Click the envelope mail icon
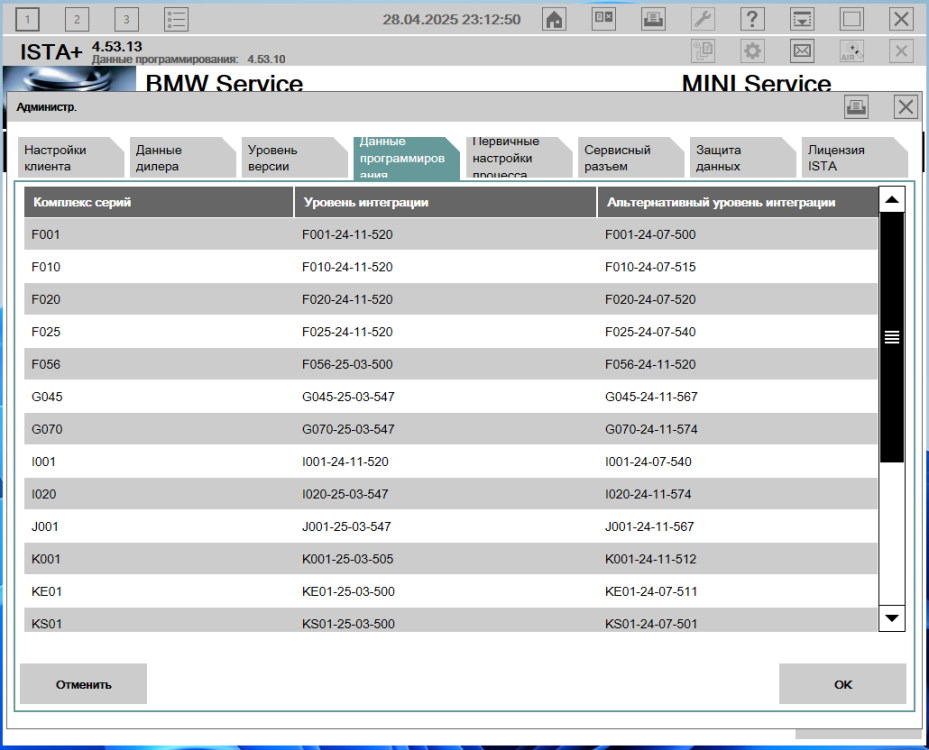The image size is (929, 750). point(802,51)
